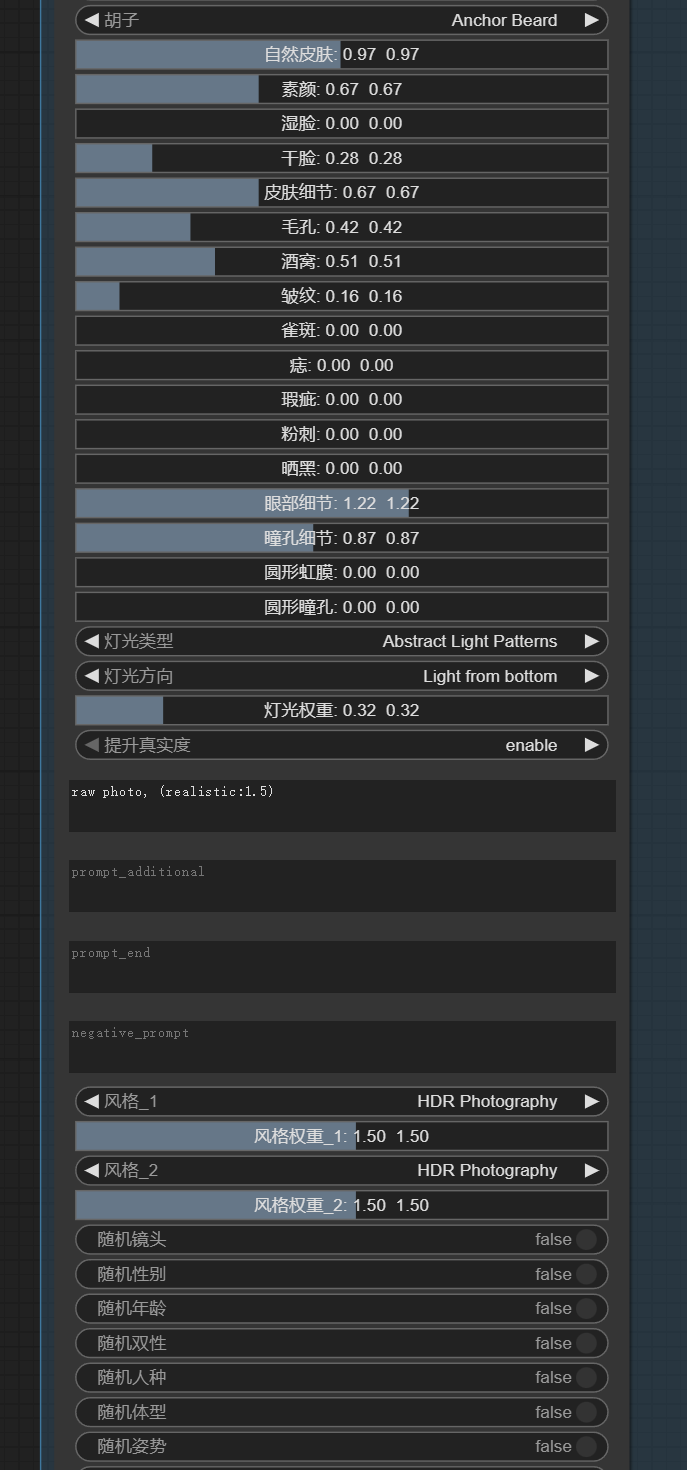Screen dimensions: 687x1470
Task: Open 提升真实度 enable dropdown
Action: (342, 745)
